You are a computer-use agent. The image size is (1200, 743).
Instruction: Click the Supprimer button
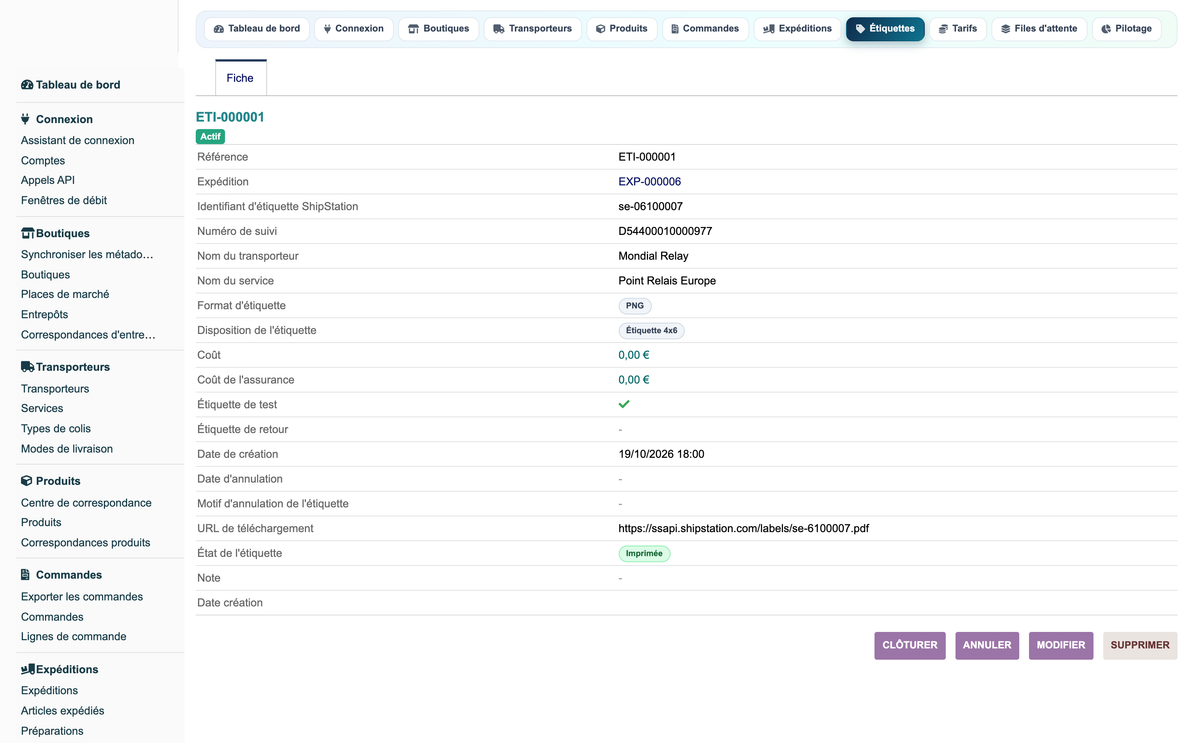pyautogui.click(x=1140, y=645)
